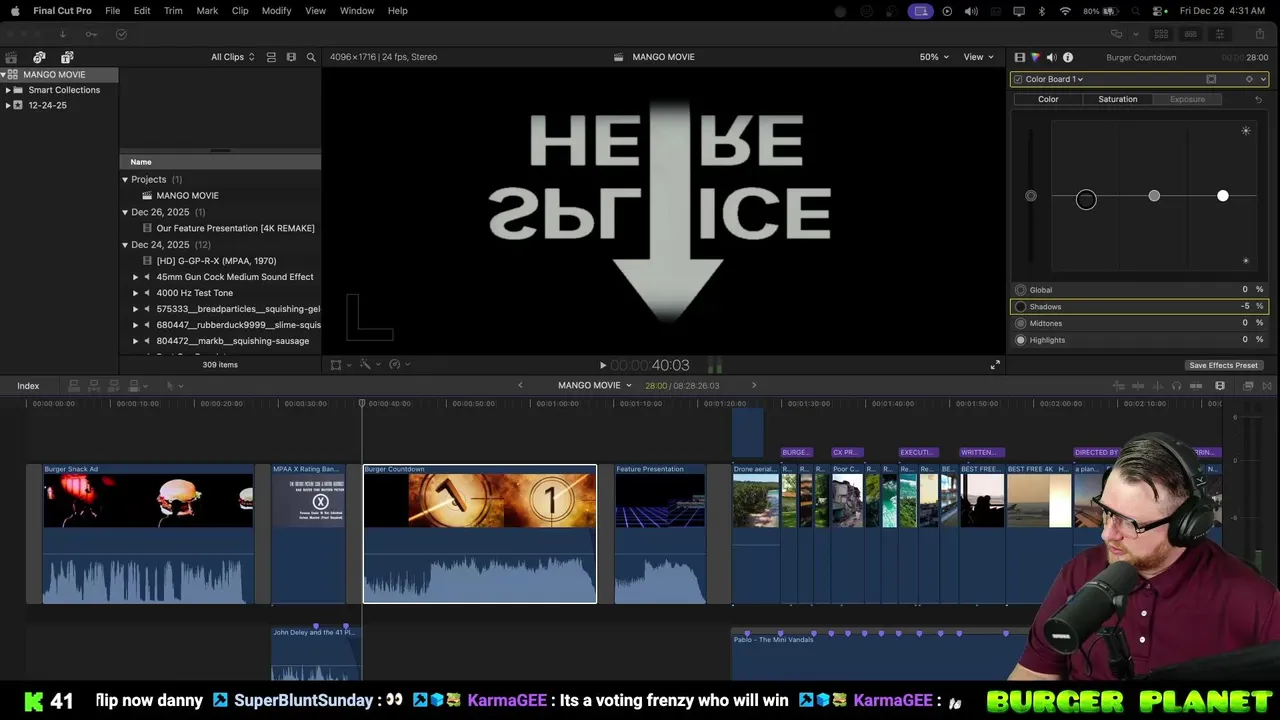Enter full screen viewer playback

pyautogui.click(x=995, y=365)
